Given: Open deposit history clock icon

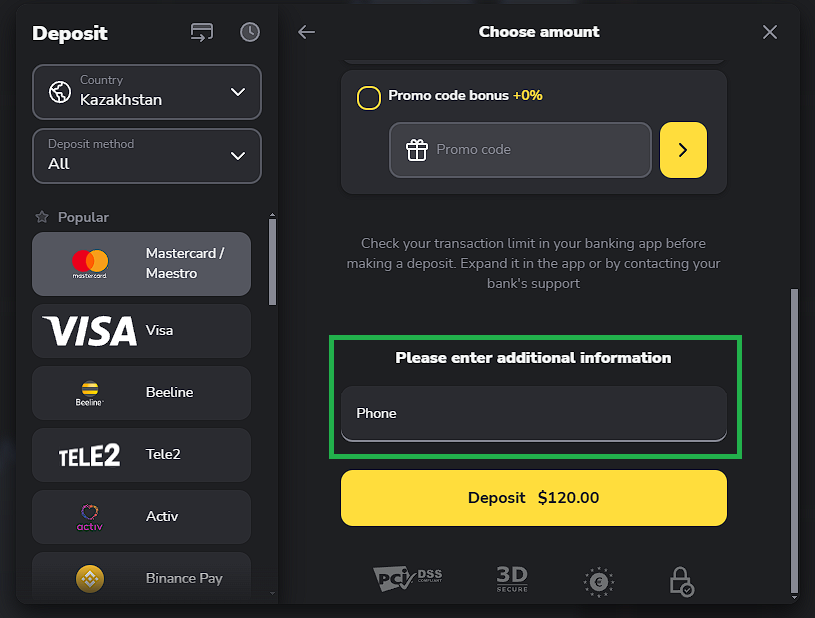Looking at the screenshot, I should coord(249,32).
